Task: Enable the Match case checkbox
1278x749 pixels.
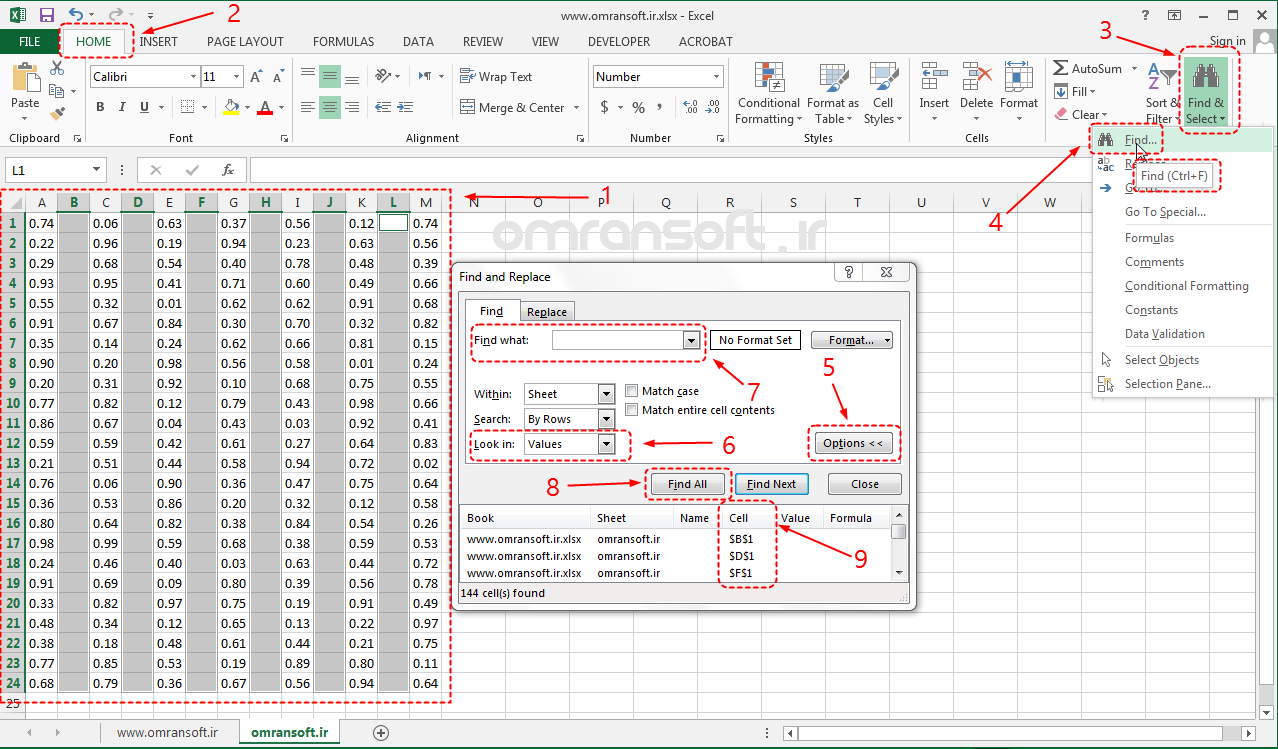Action: pyautogui.click(x=632, y=391)
